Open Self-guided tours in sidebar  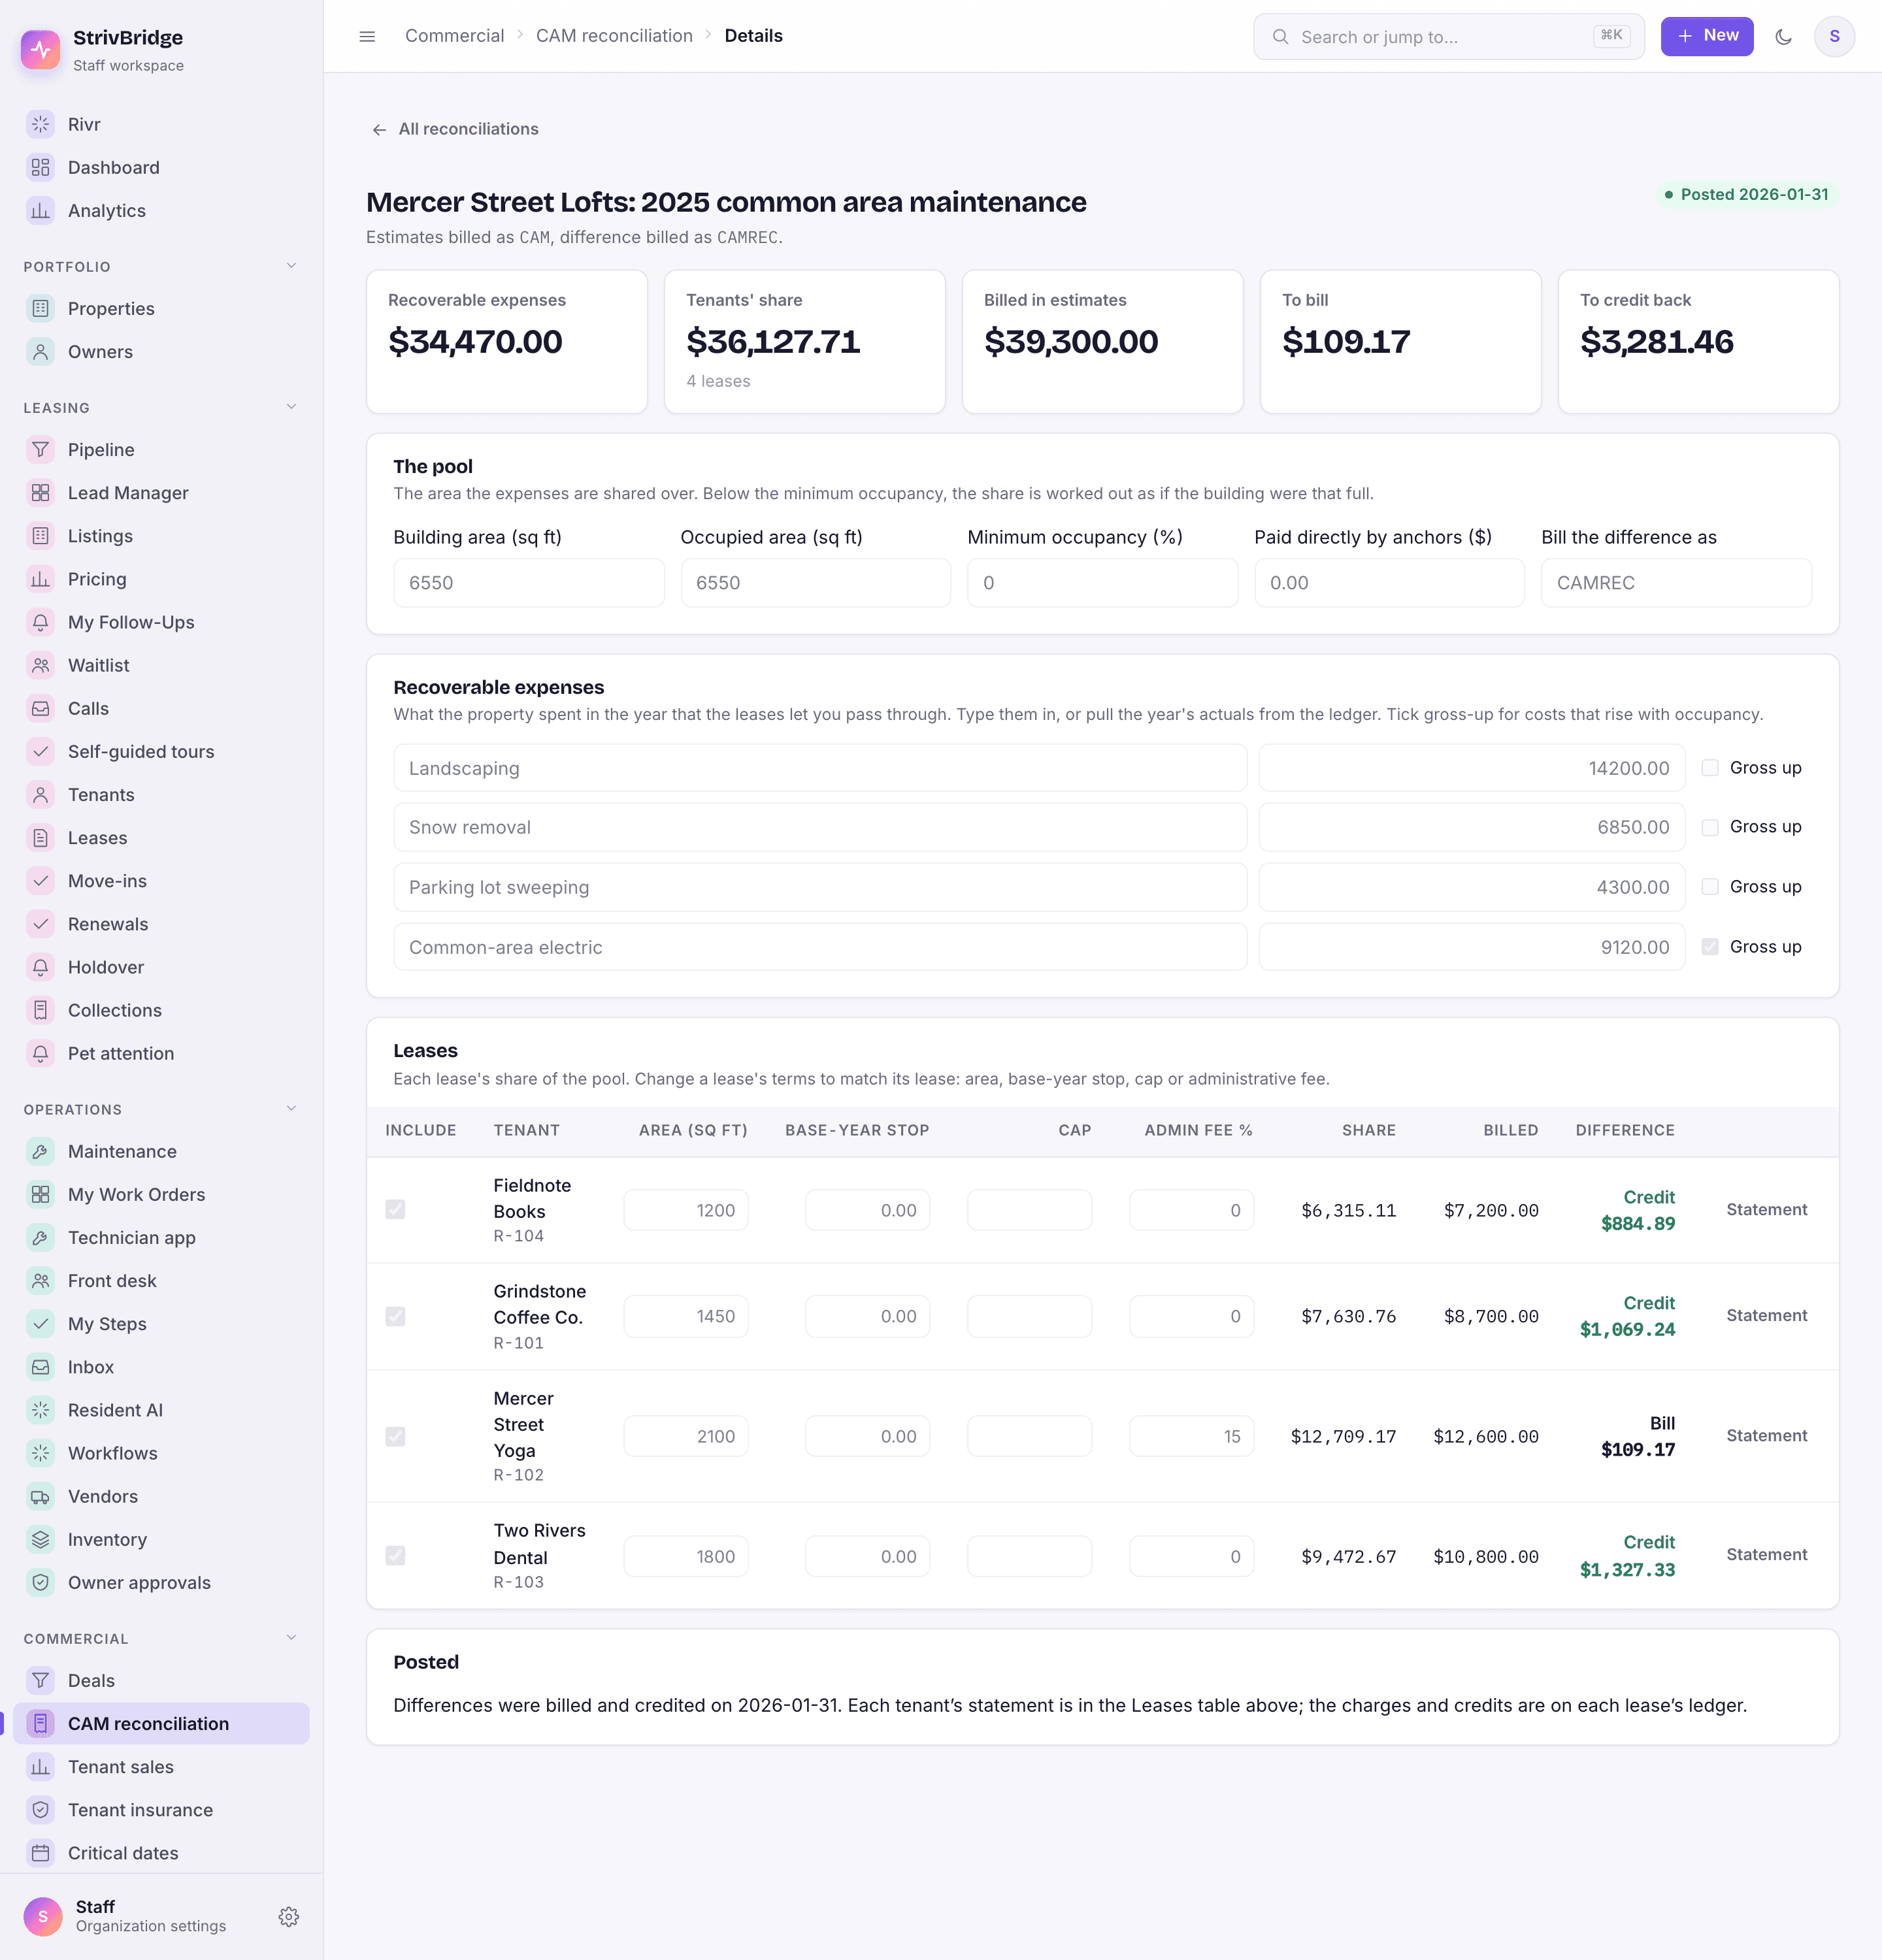point(161,751)
